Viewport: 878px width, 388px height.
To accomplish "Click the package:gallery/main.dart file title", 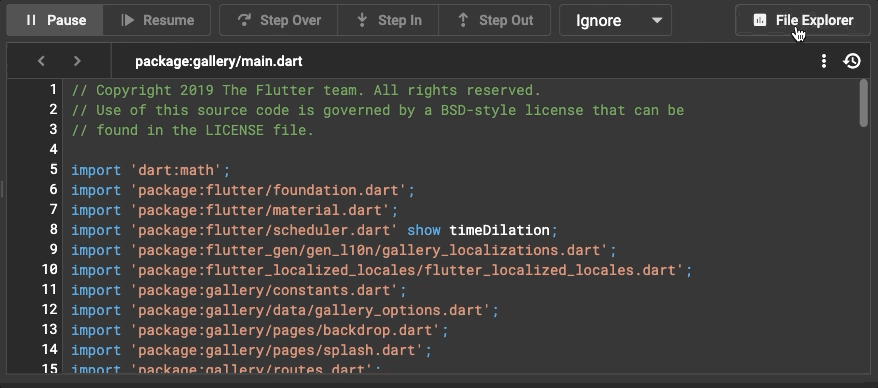I will (x=218, y=61).
